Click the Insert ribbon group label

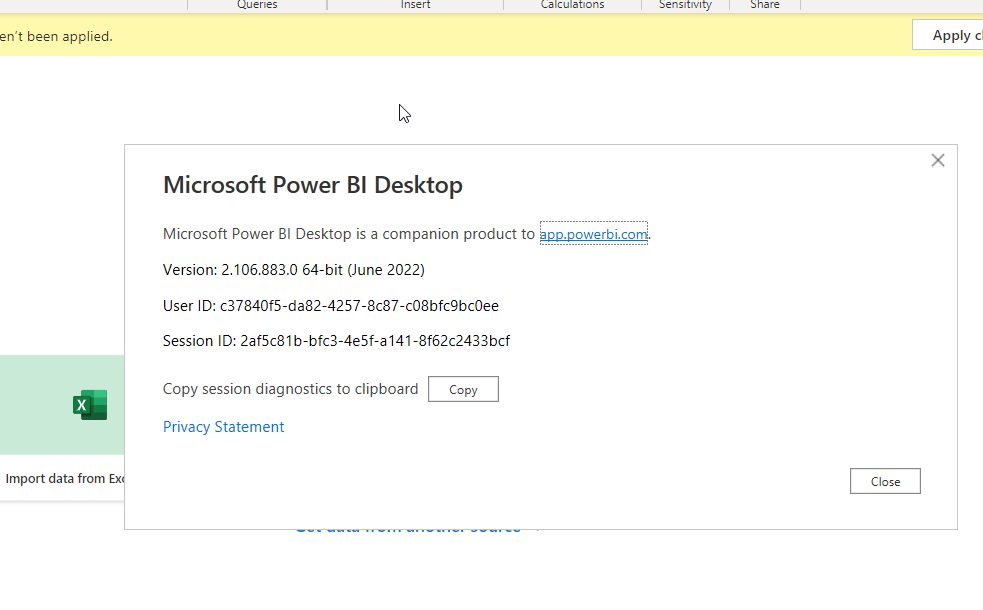pyautogui.click(x=415, y=4)
